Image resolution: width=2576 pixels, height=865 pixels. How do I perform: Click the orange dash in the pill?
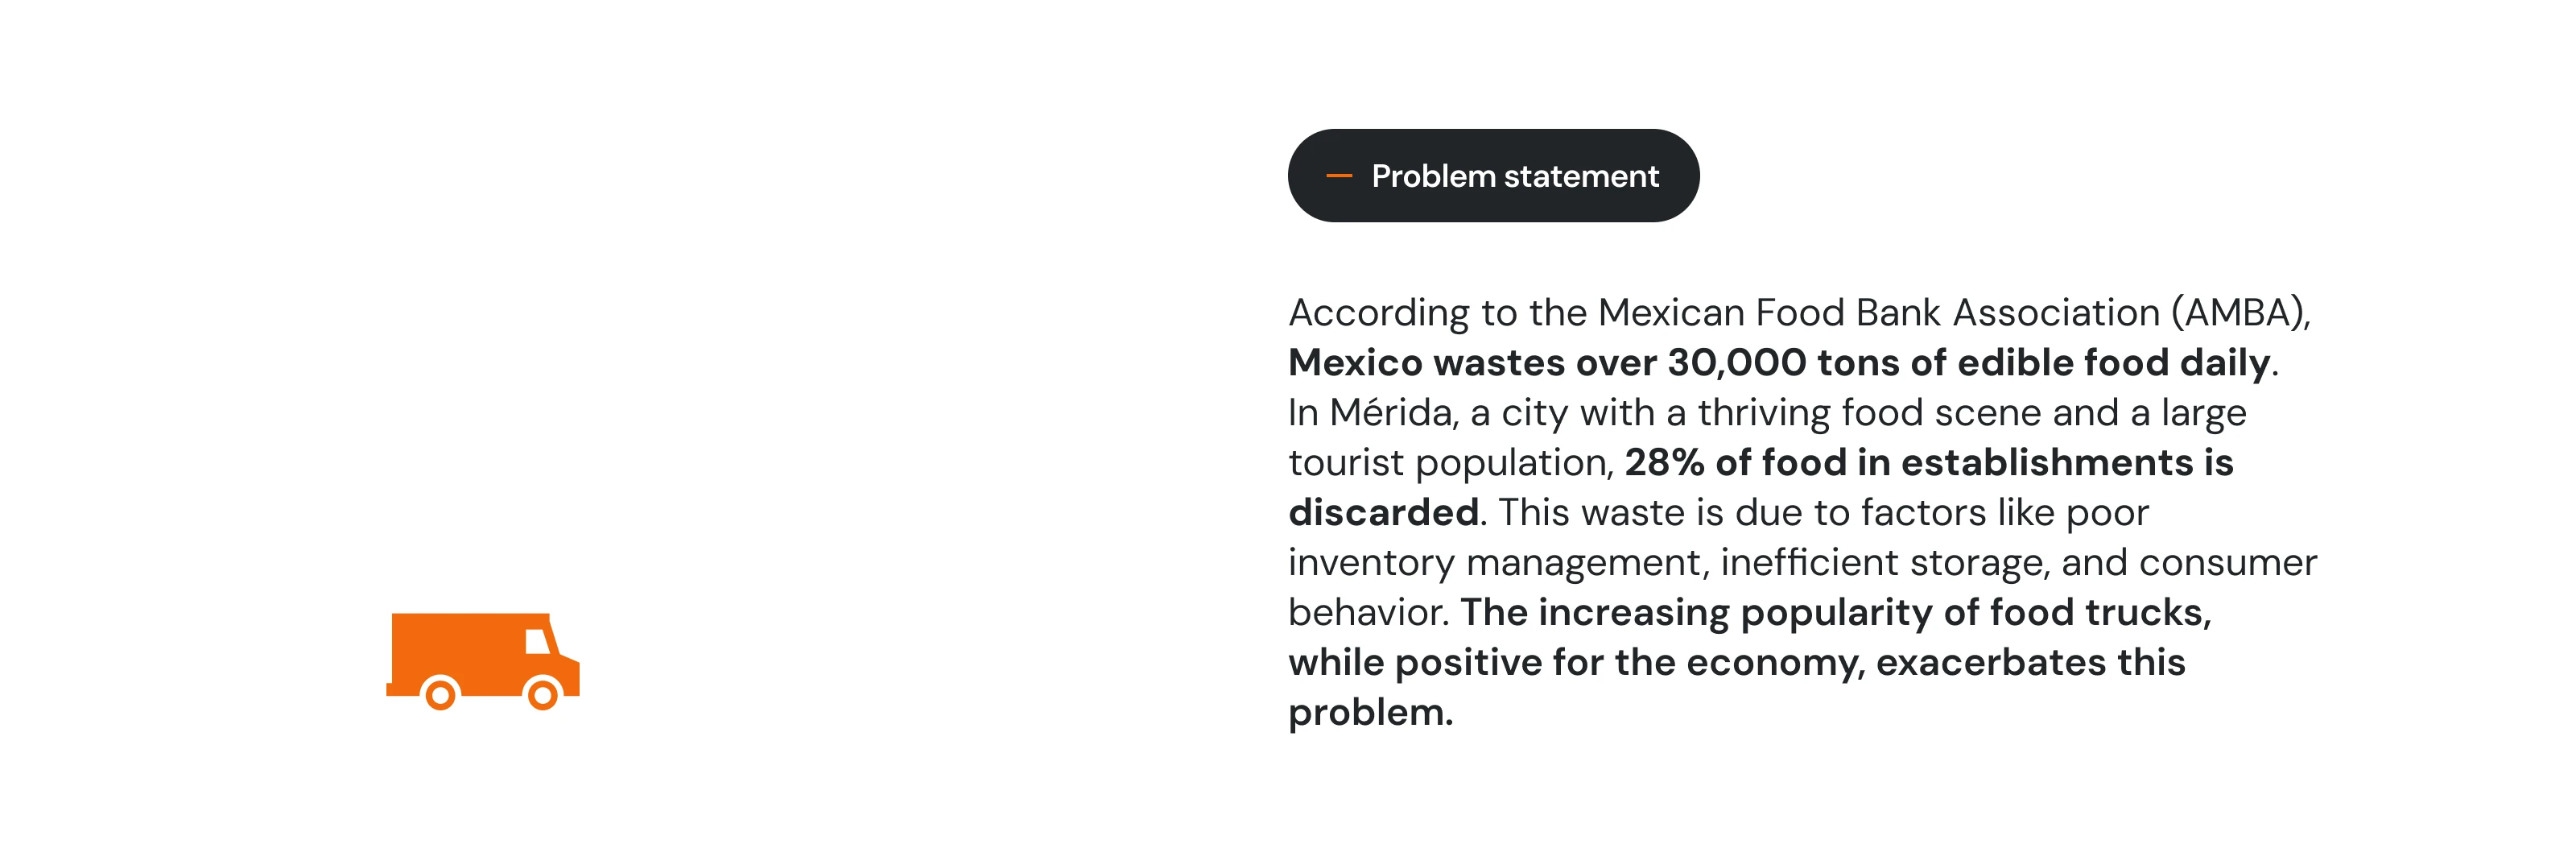pos(1338,176)
